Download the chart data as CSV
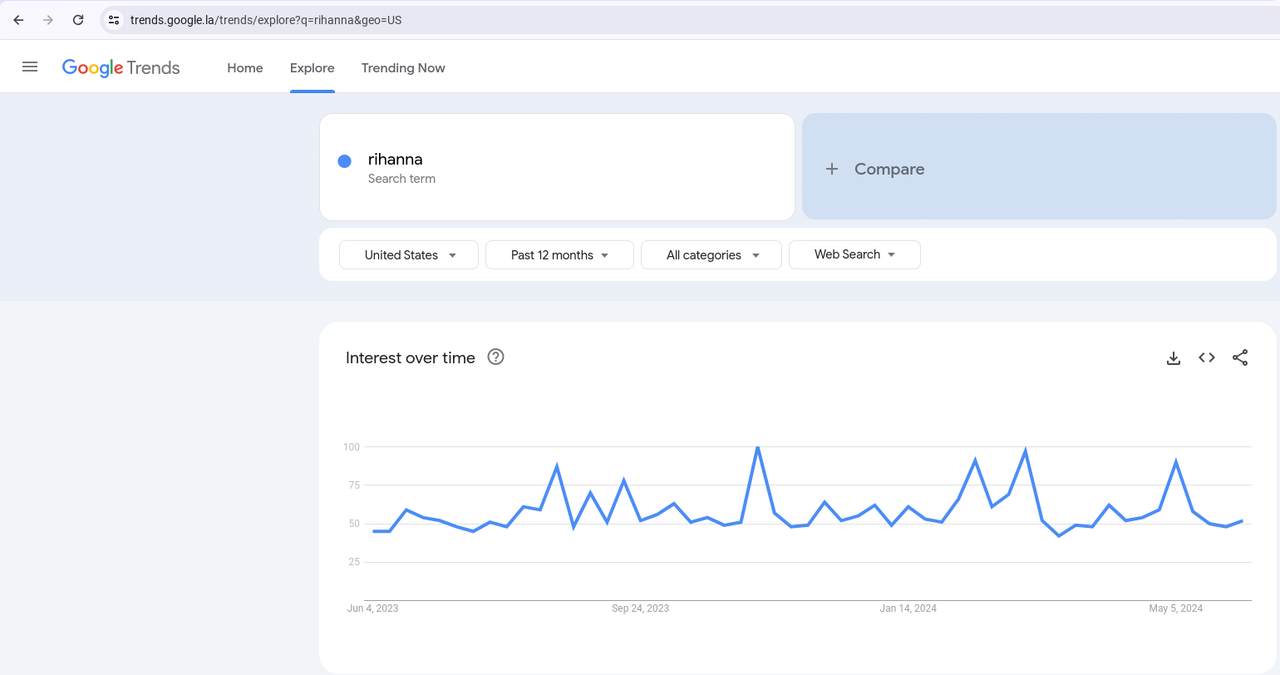Image resolution: width=1280 pixels, height=675 pixels. pyautogui.click(x=1173, y=358)
